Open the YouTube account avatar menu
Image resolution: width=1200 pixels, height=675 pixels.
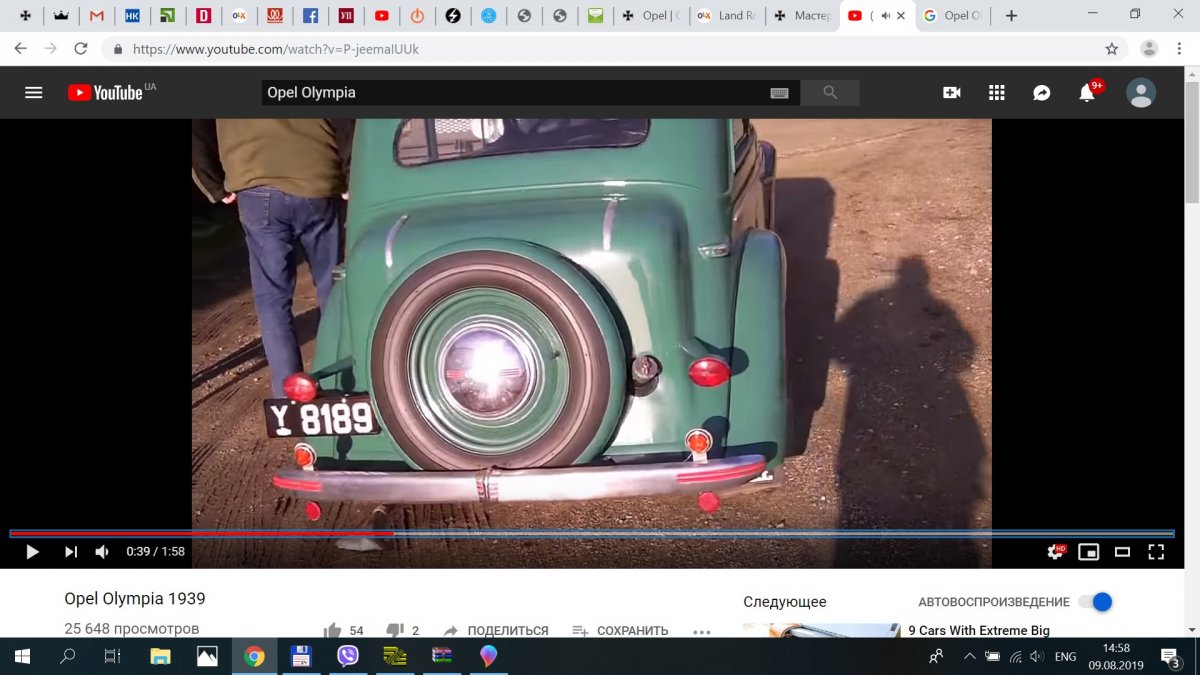click(1141, 92)
